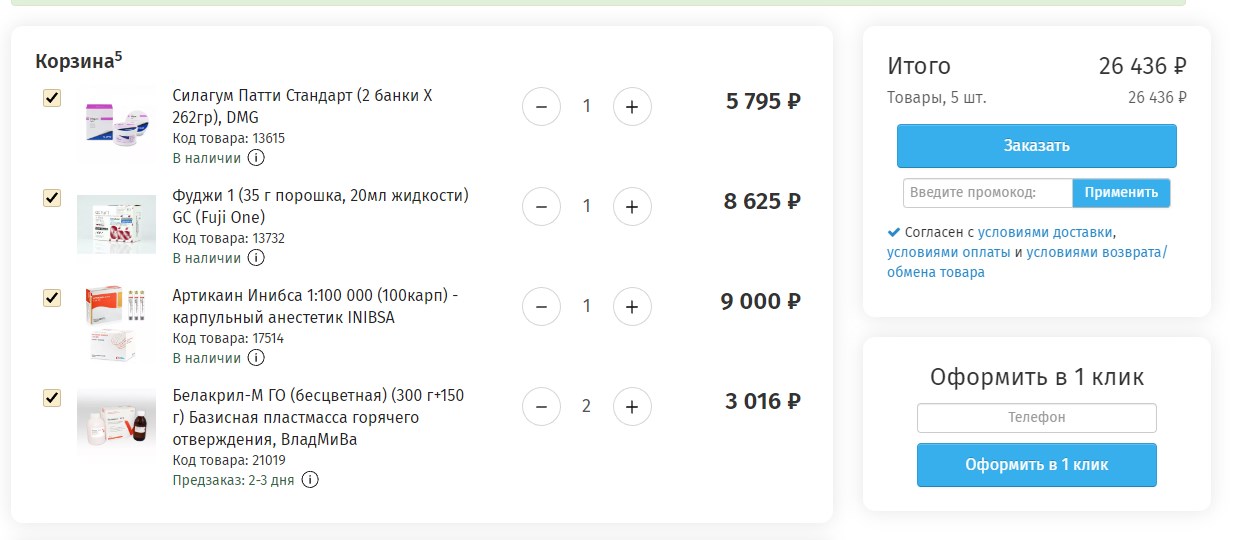Apply promo code with Применить button
Viewport: 1233px width, 540px height.
coord(1121,193)
